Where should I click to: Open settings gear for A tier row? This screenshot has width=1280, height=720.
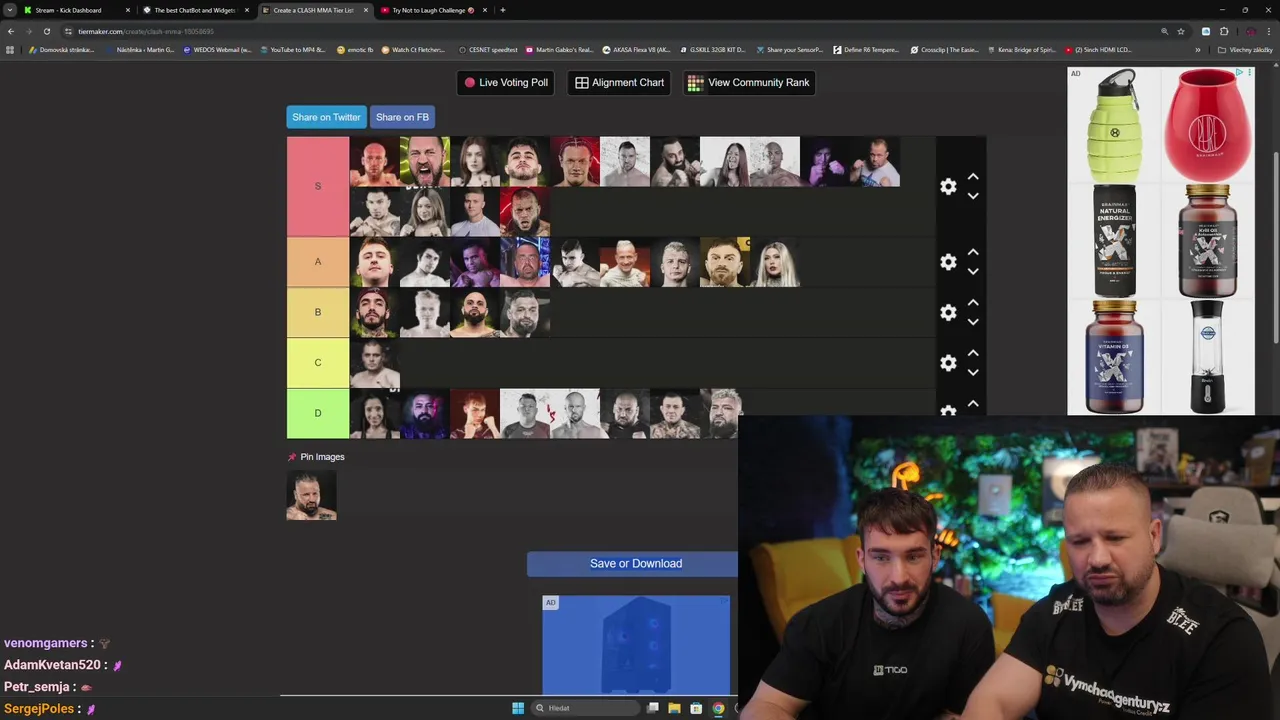point(948,262)
